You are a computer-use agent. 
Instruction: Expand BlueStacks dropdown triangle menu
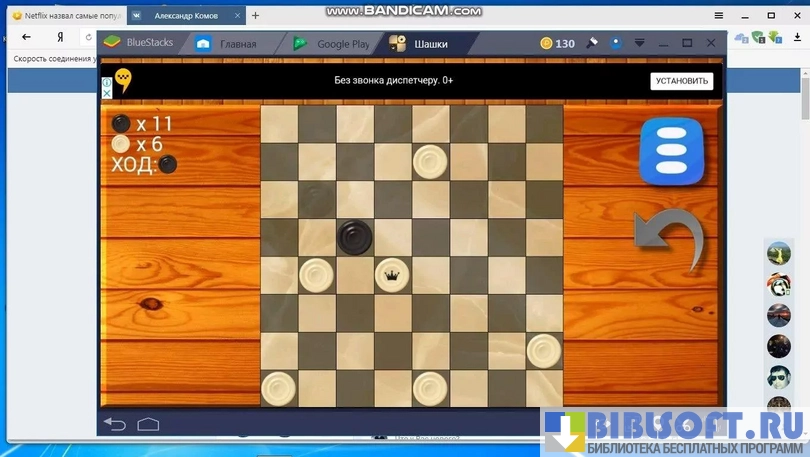click(639, 43)
